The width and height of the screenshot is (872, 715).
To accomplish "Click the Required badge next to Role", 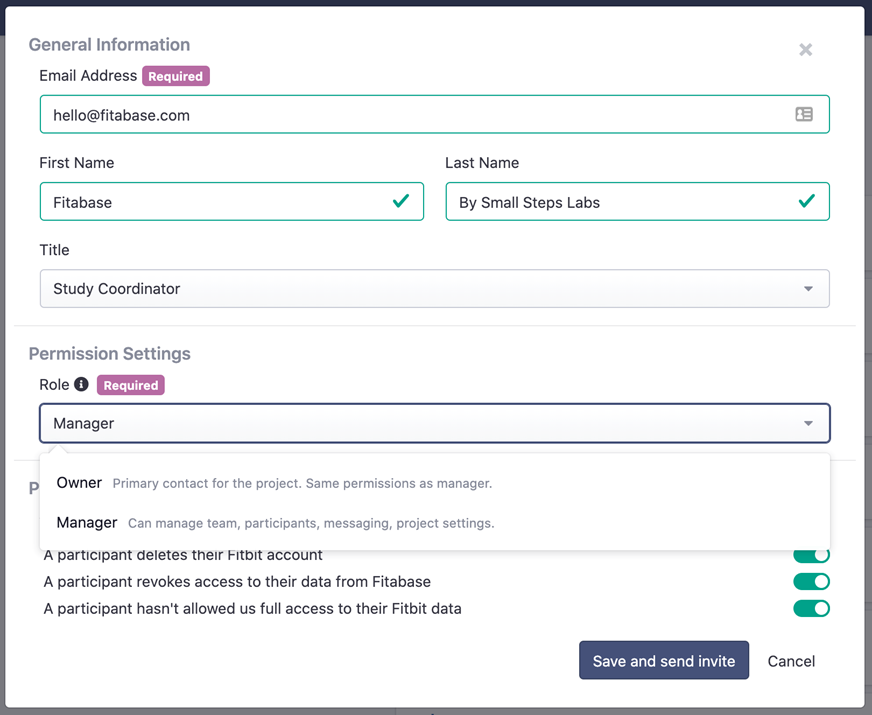I will [x=130, y=385].
